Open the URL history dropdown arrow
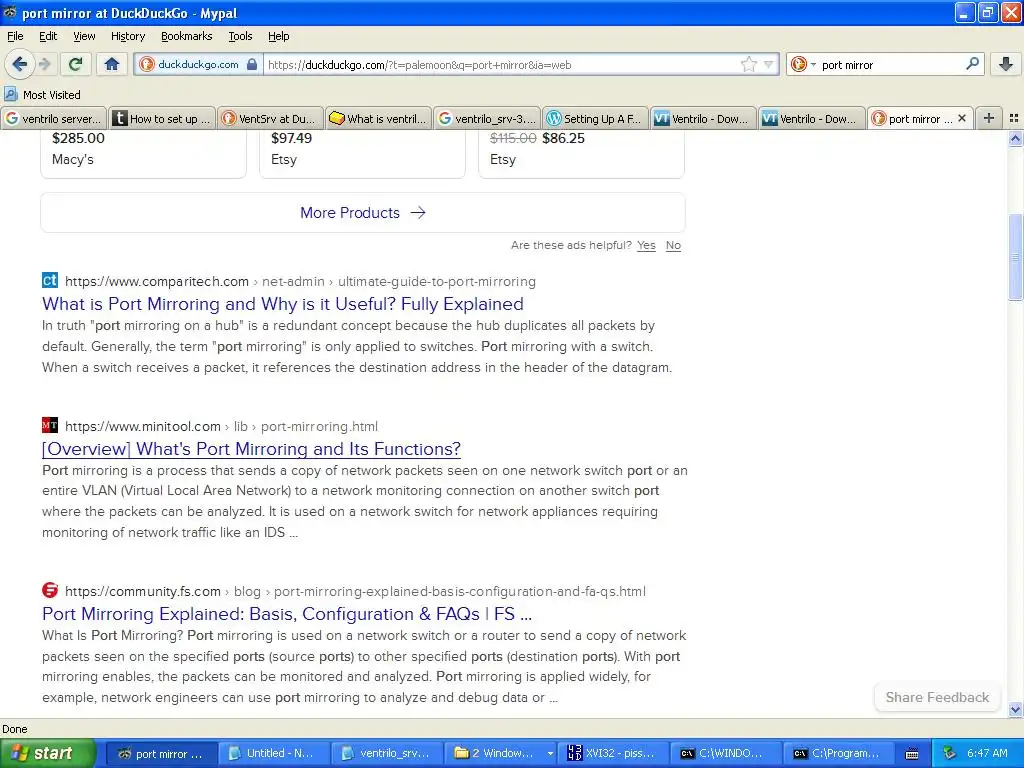This screenshot has width=1024, height=768. (x=769, y=64)
